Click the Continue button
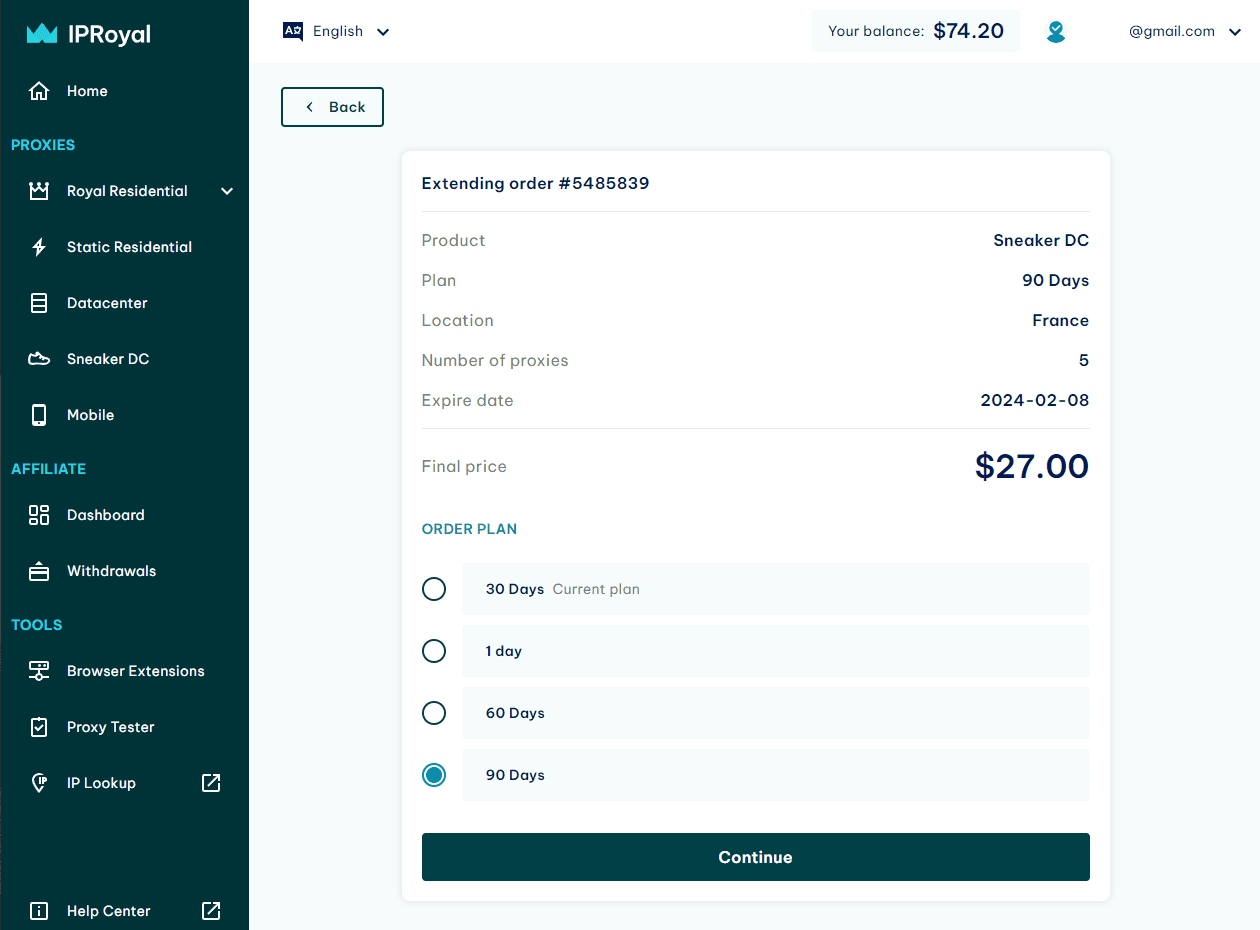 [755, 857]
